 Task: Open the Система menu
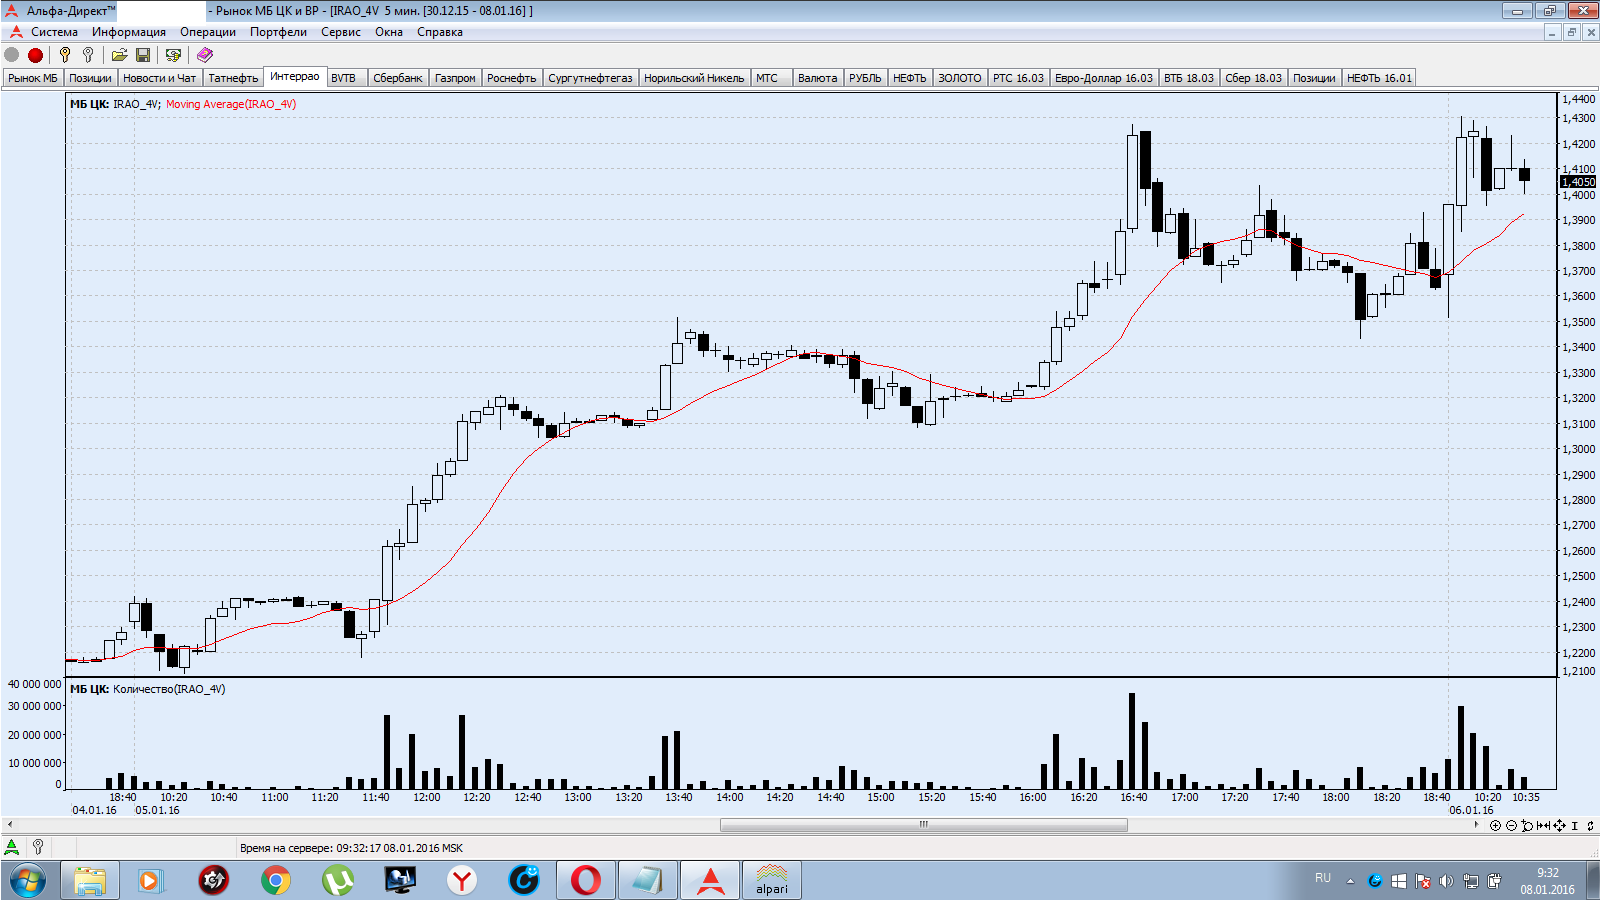click(x=54, y=32)
